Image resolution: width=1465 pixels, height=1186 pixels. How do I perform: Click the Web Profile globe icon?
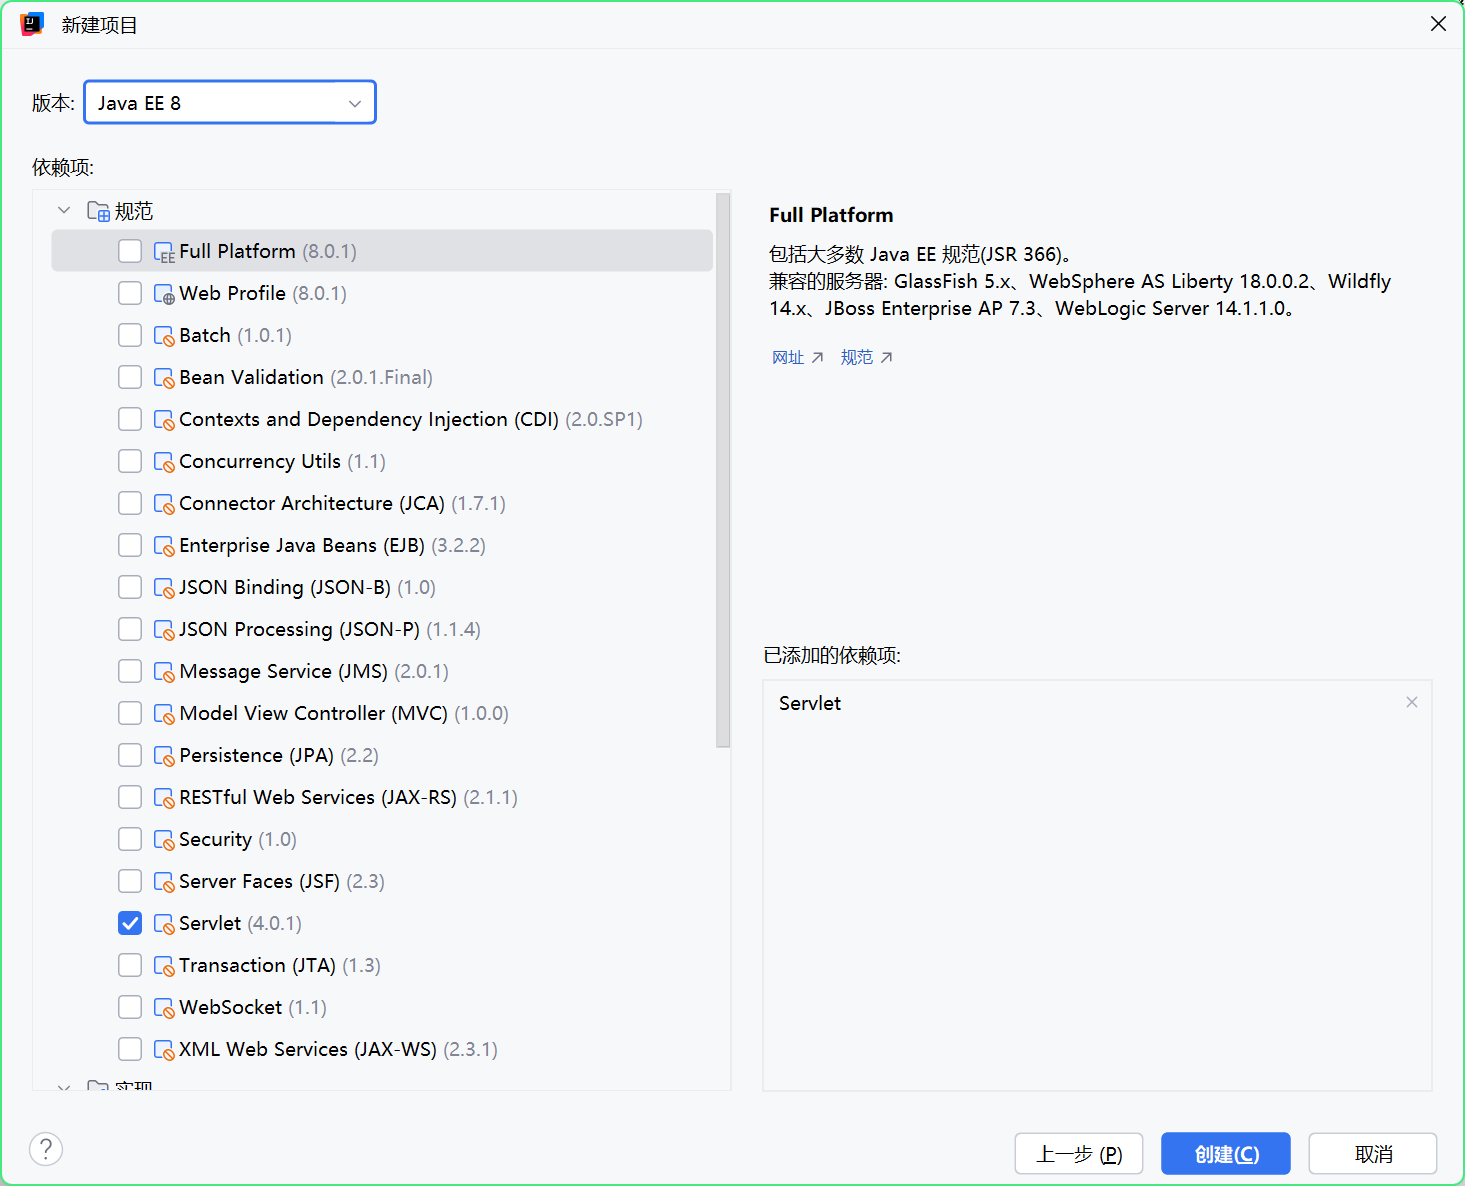[164, 294]
